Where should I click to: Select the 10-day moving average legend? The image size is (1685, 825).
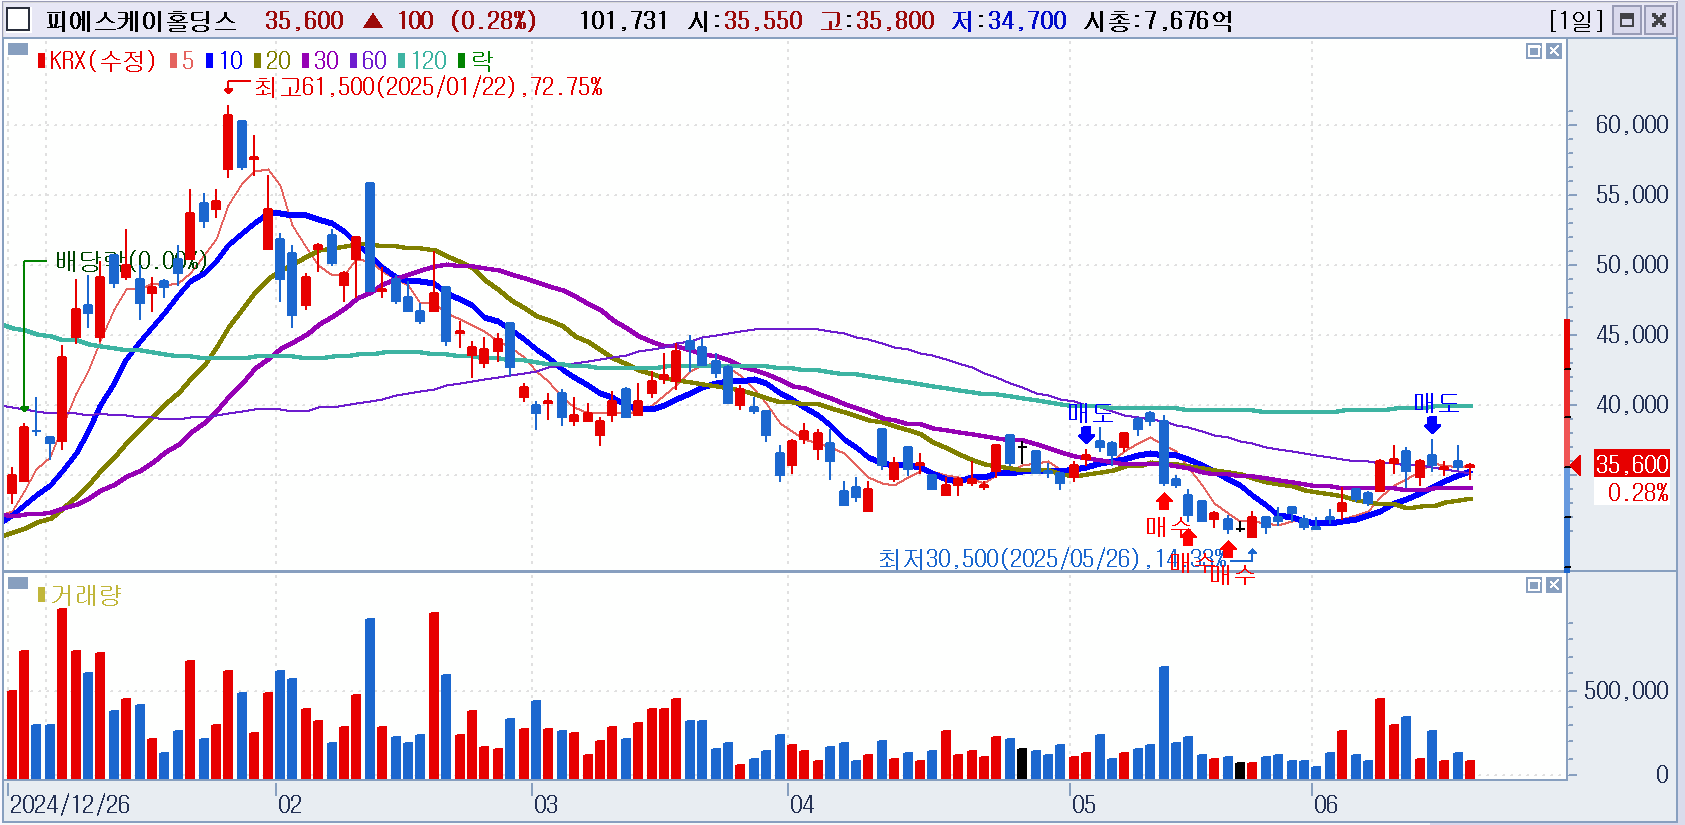point(224,61)
